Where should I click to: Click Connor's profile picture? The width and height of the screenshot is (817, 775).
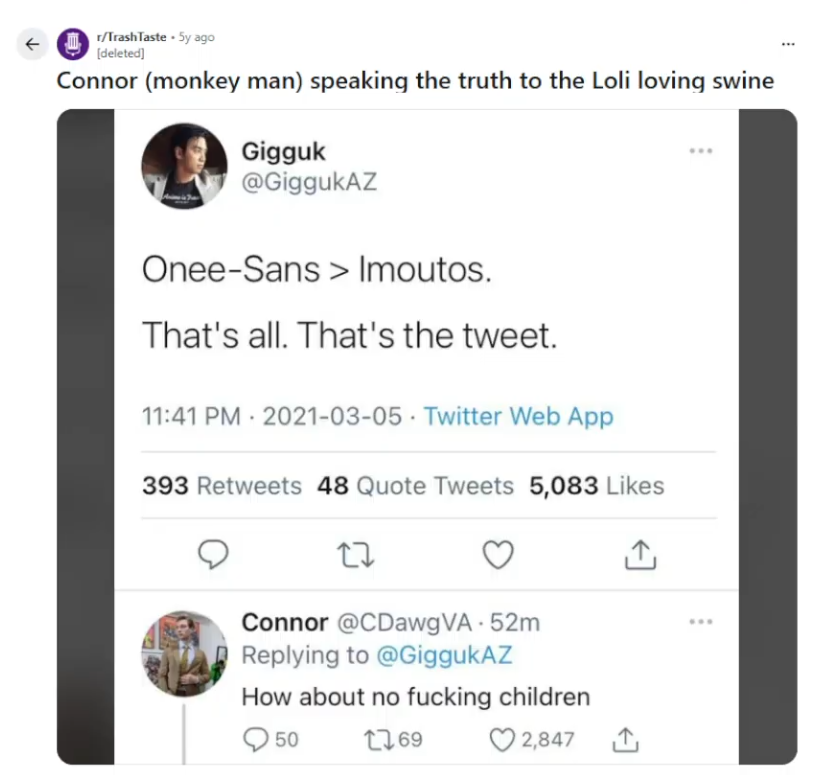[x=184, y=654]
